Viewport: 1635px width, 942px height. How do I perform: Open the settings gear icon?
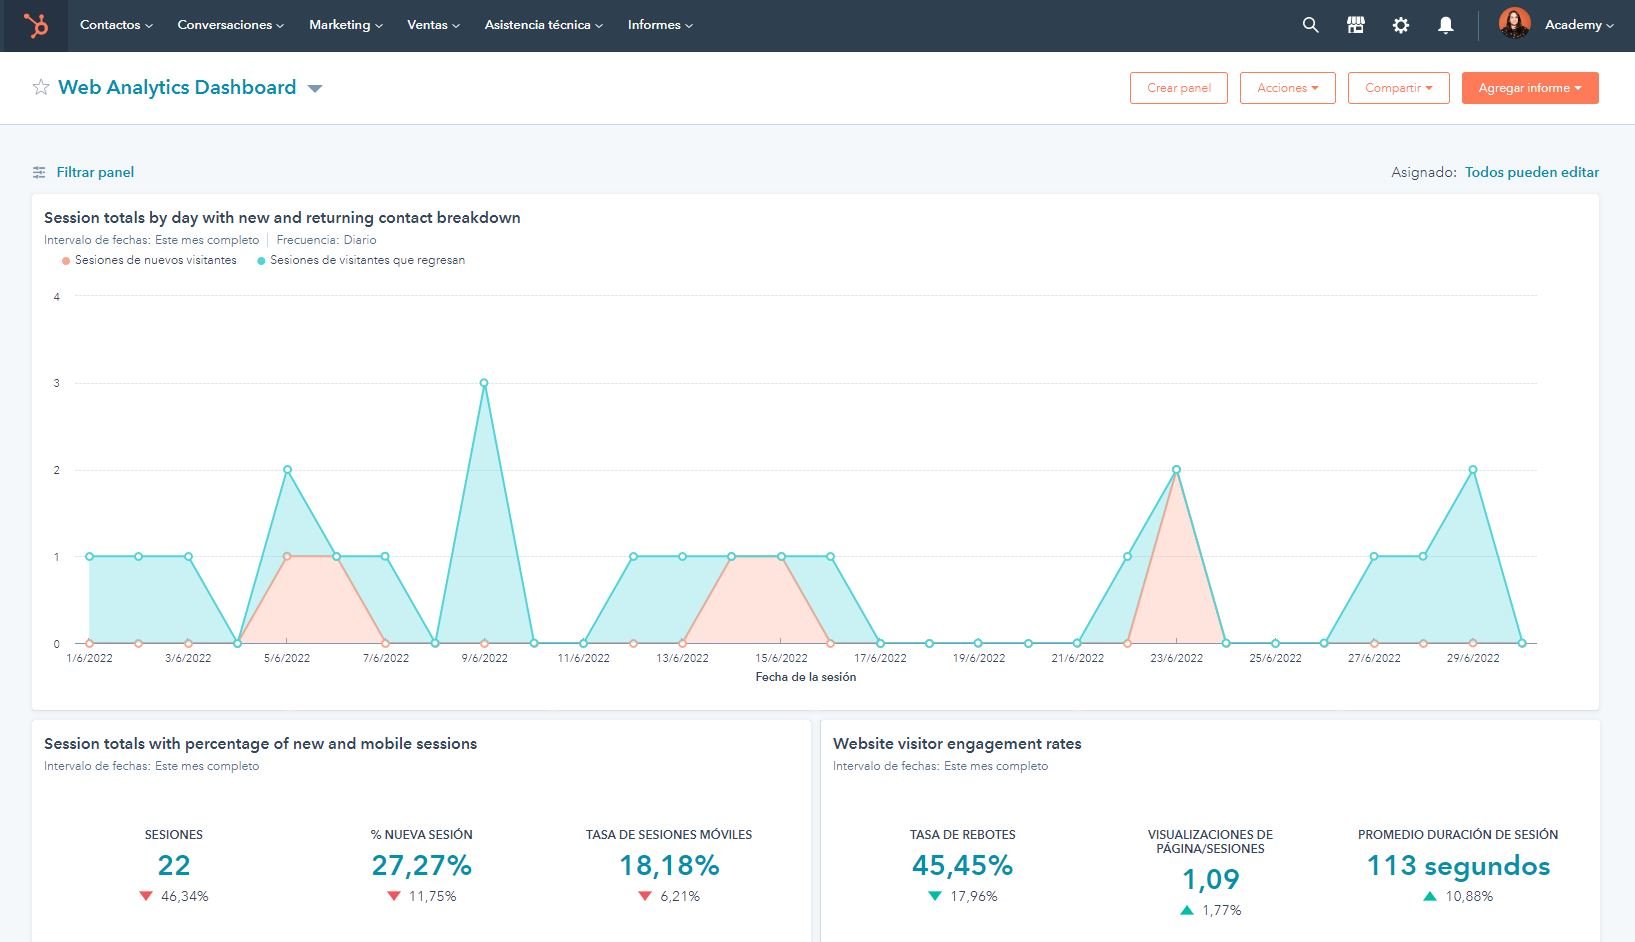pyautogui.click(x=1400, y=25)
